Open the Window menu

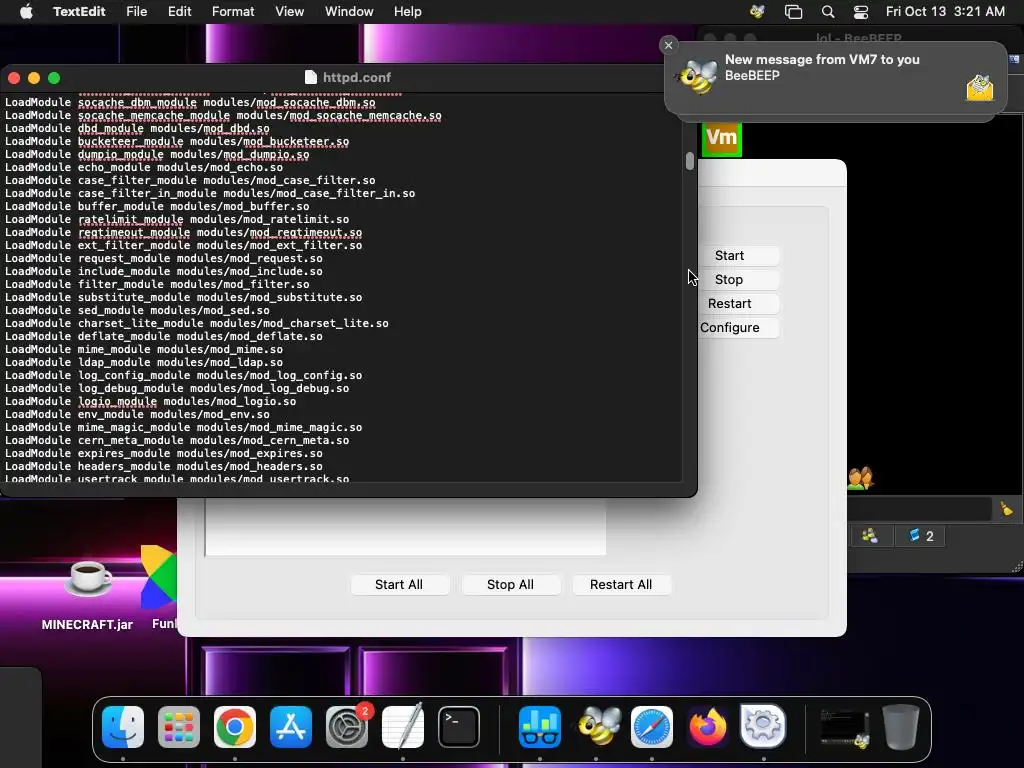click(x=349, y=12)
